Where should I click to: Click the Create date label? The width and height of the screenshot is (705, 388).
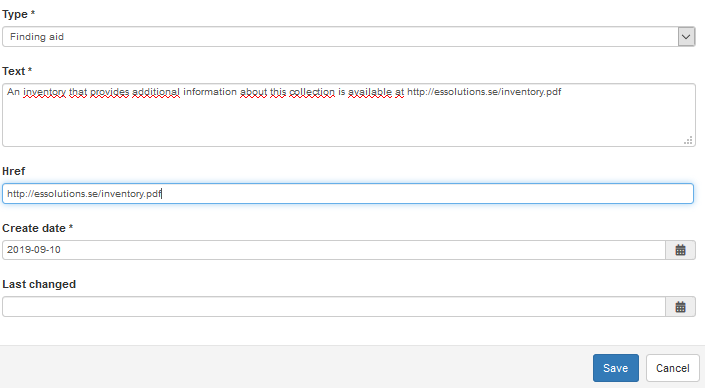point(37,228)
